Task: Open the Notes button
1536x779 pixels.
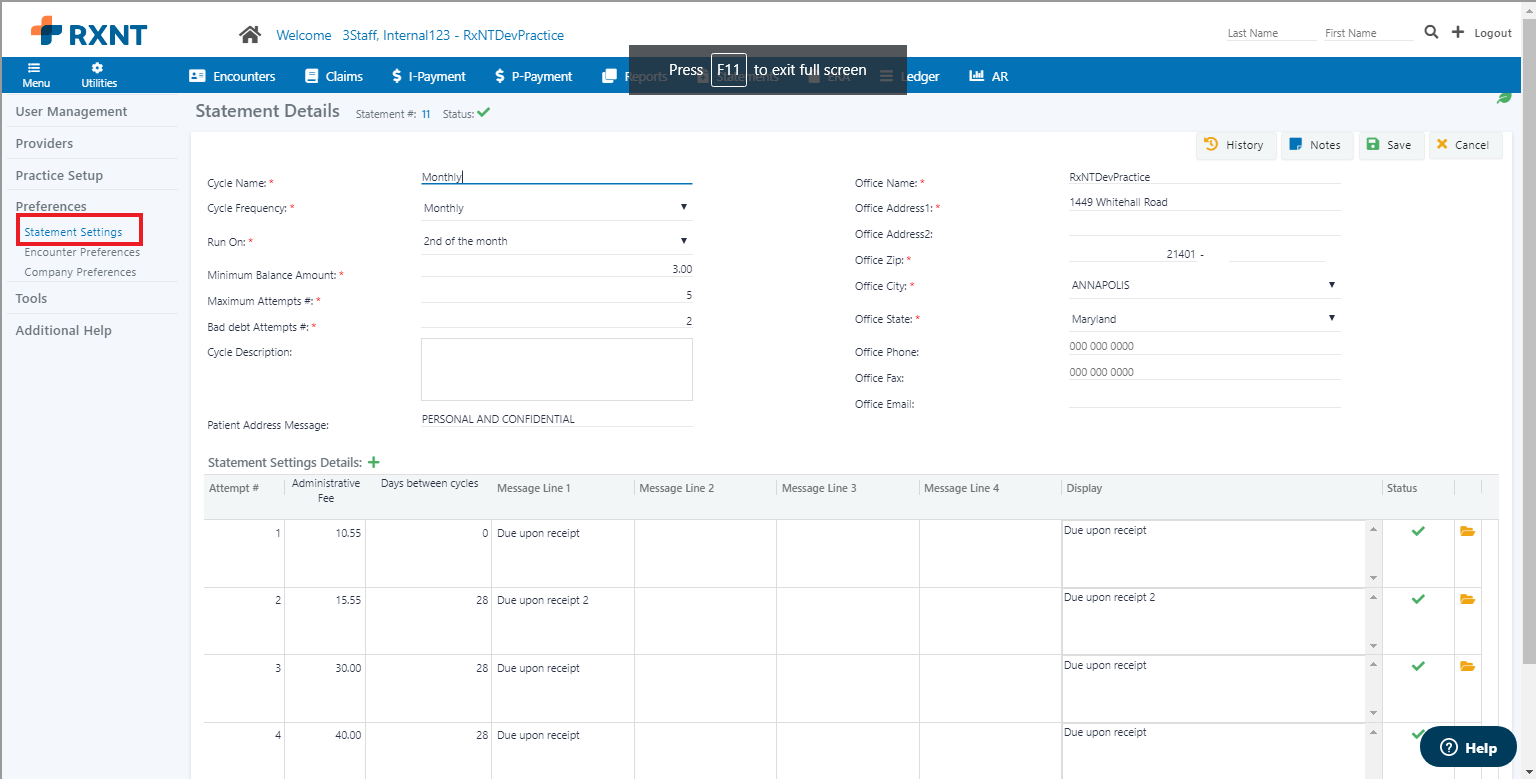Action: point(1317,145)
